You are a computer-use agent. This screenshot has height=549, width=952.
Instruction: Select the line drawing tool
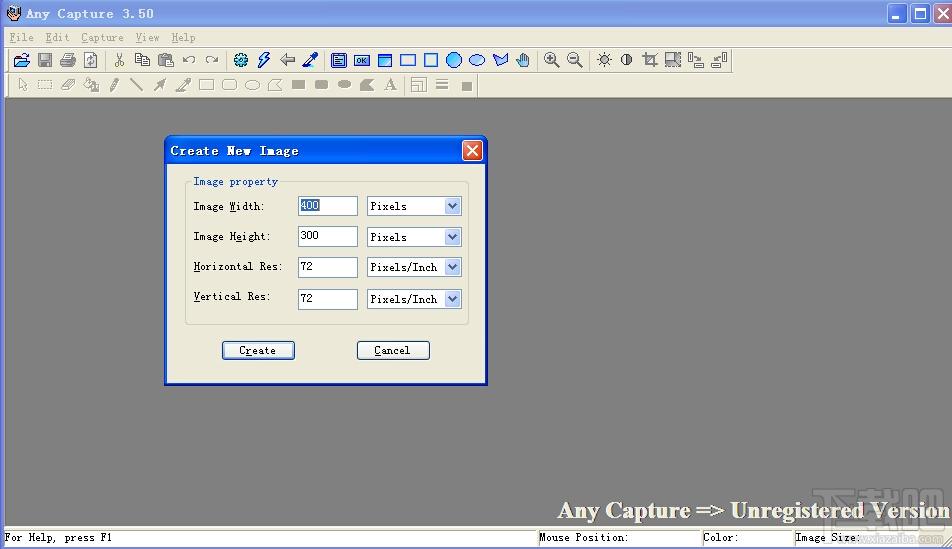137,85
